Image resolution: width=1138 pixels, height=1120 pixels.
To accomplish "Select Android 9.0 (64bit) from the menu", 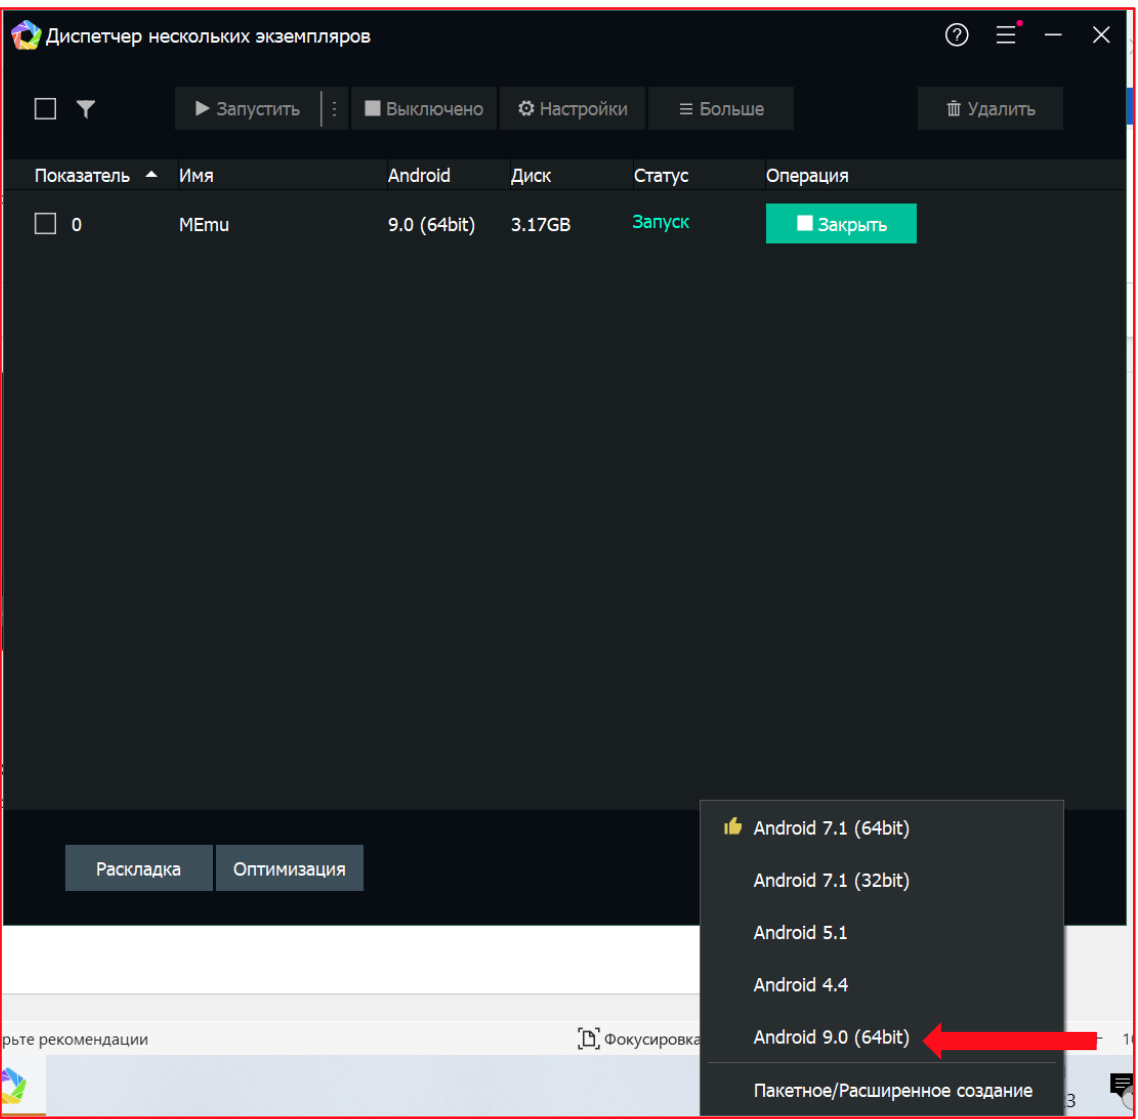I will click(831, 1038).
